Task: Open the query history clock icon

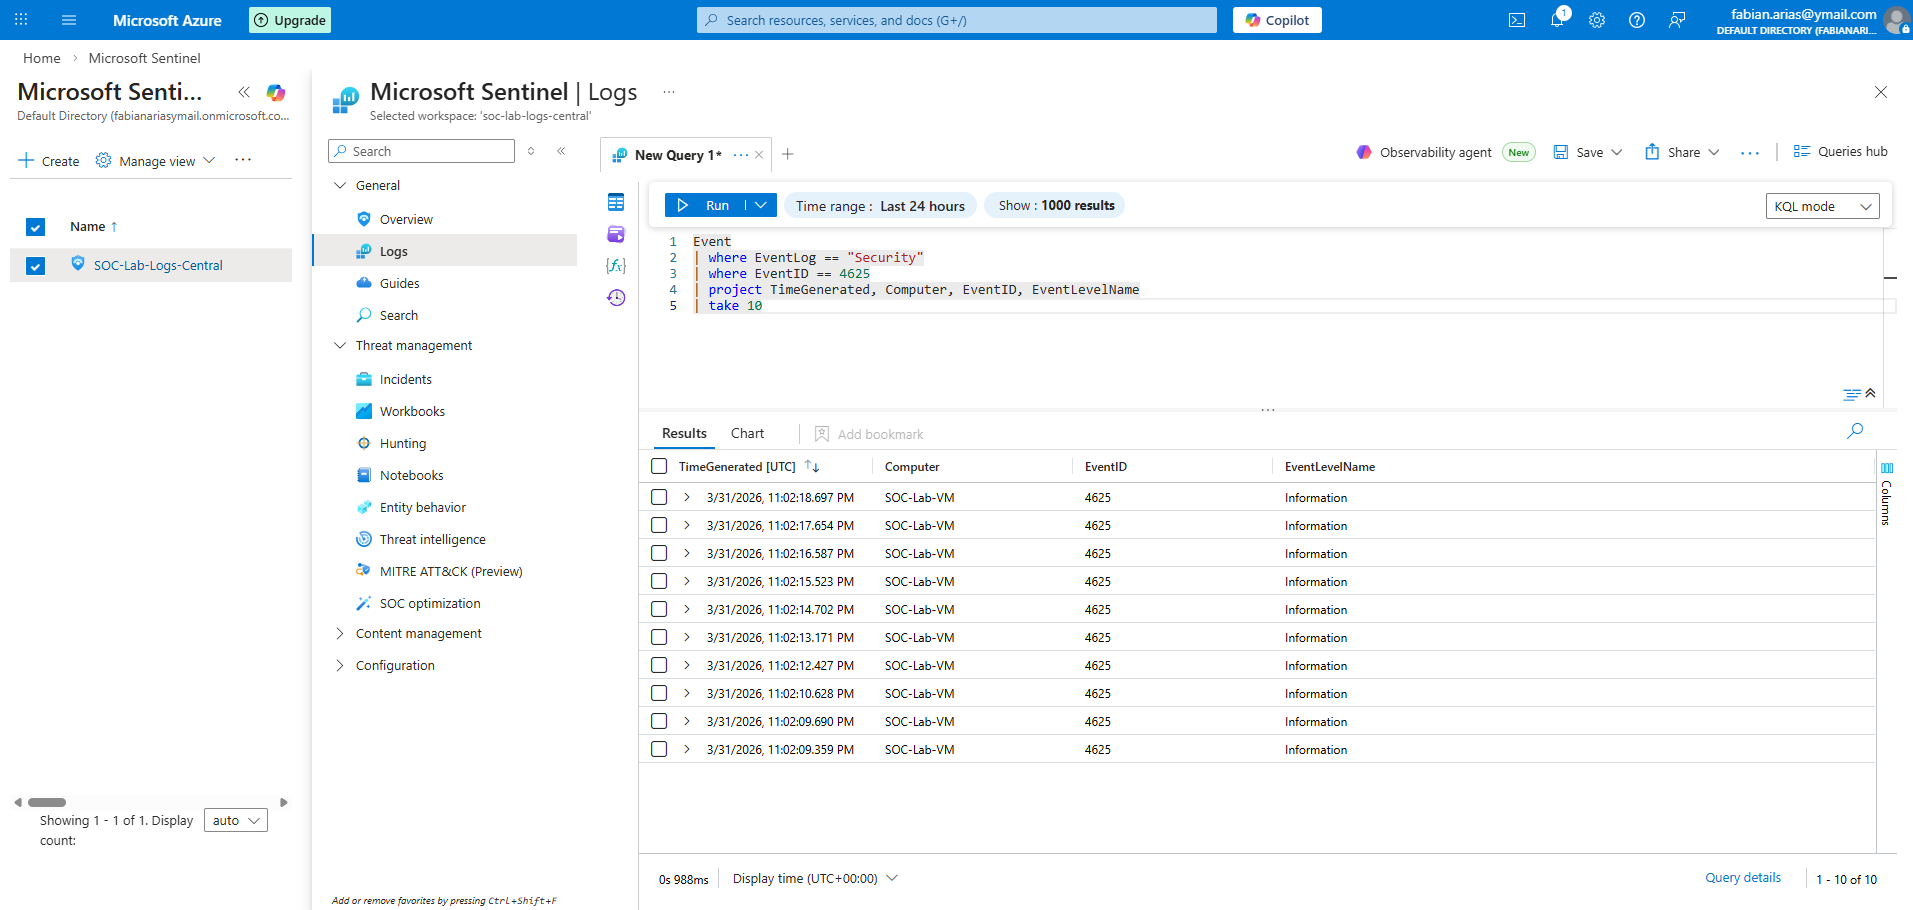Action: [616, 298]
